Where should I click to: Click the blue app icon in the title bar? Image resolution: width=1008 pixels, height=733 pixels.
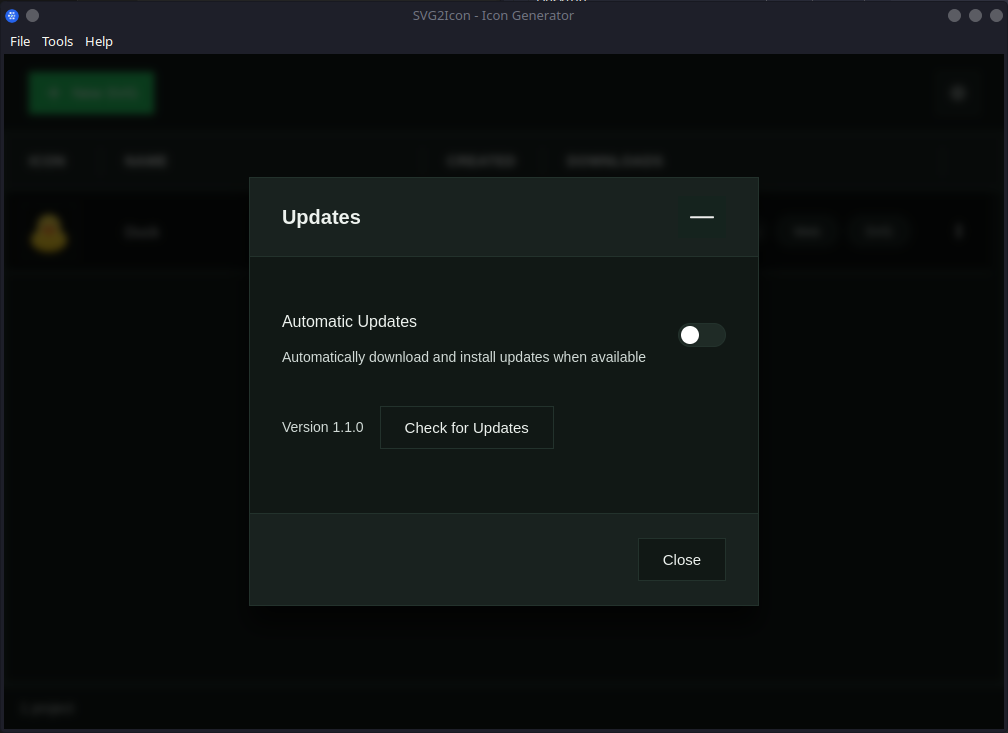(11, 15)
